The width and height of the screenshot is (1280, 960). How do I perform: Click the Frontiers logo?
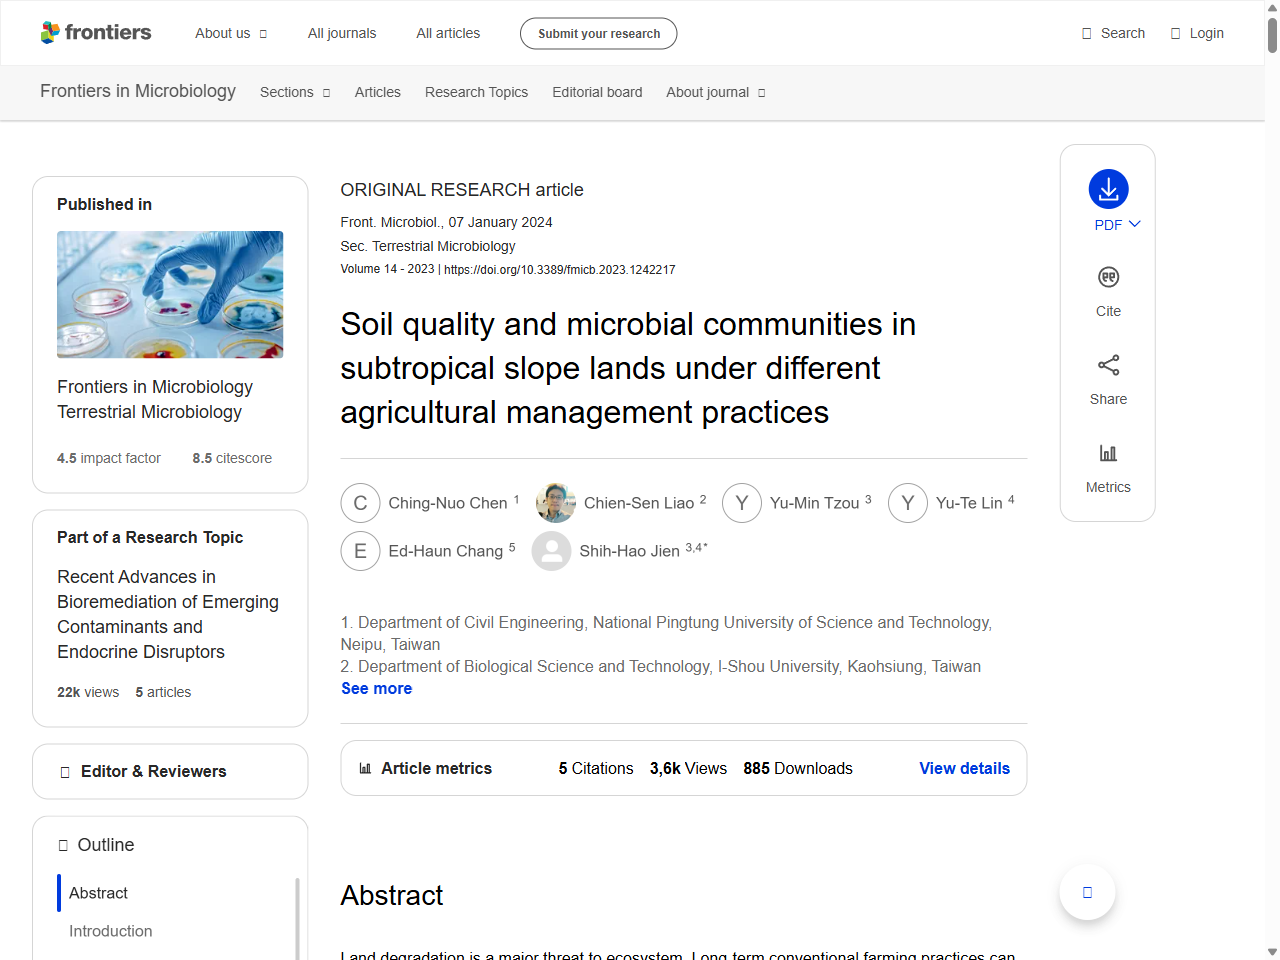coord(96,33)
